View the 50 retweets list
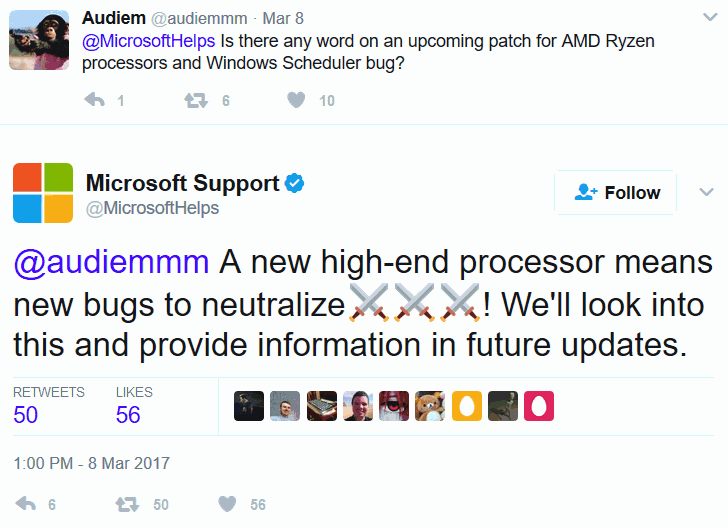Image resolution: width=728 pixels, height=528 pixels. (49, 405)
